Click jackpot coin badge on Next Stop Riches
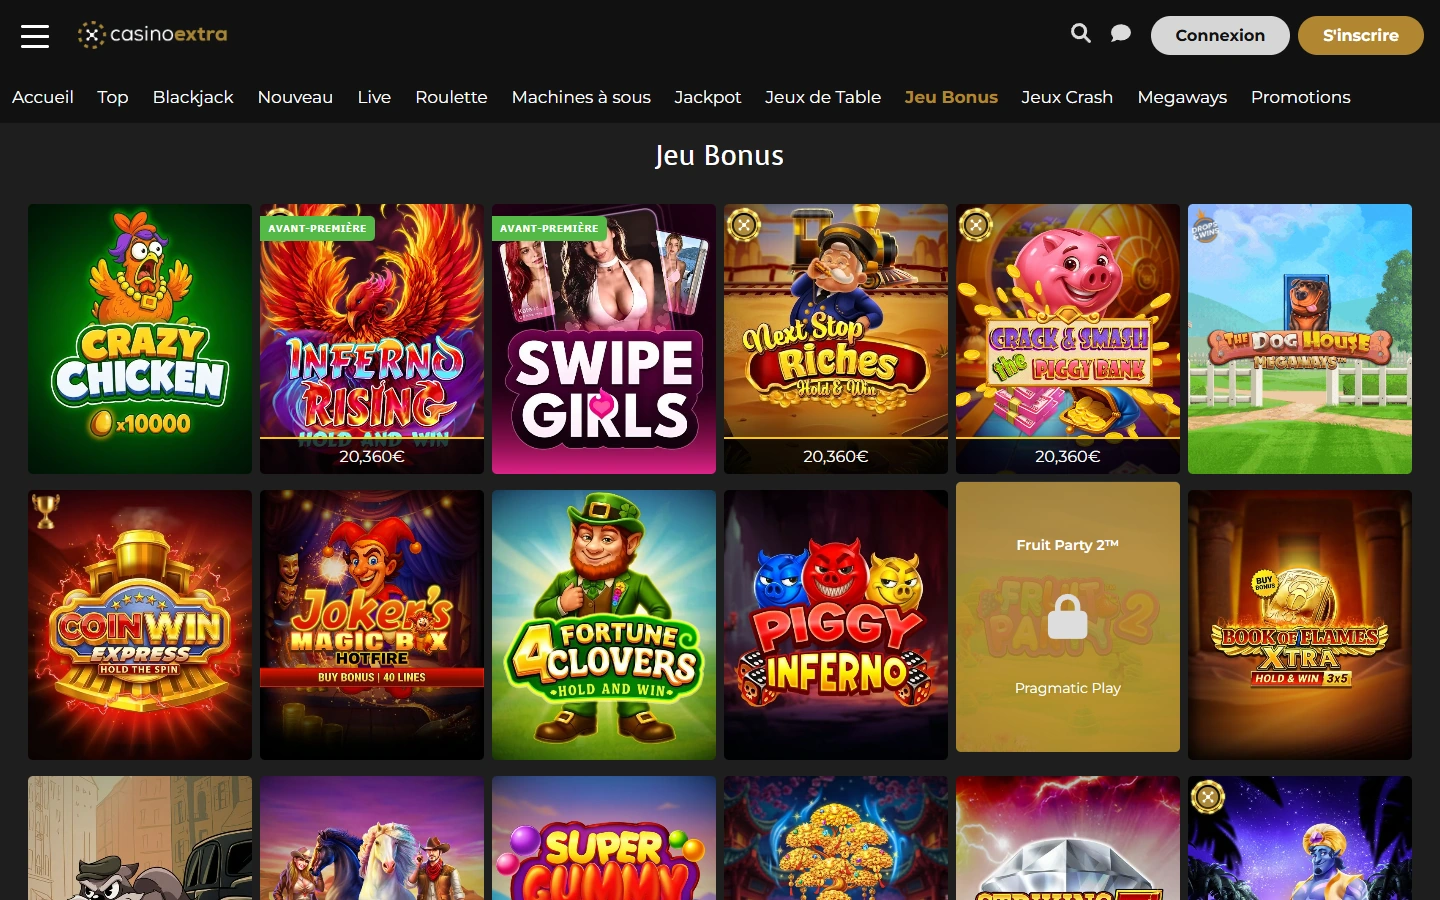This screenshot has width=1440, height=900. 744,225
